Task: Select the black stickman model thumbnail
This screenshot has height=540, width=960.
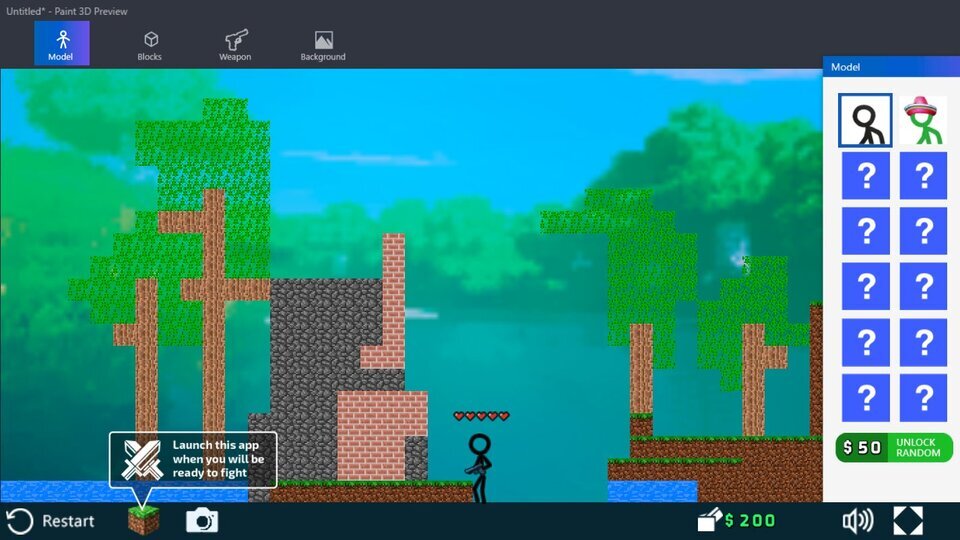Action: click(865, 121)
